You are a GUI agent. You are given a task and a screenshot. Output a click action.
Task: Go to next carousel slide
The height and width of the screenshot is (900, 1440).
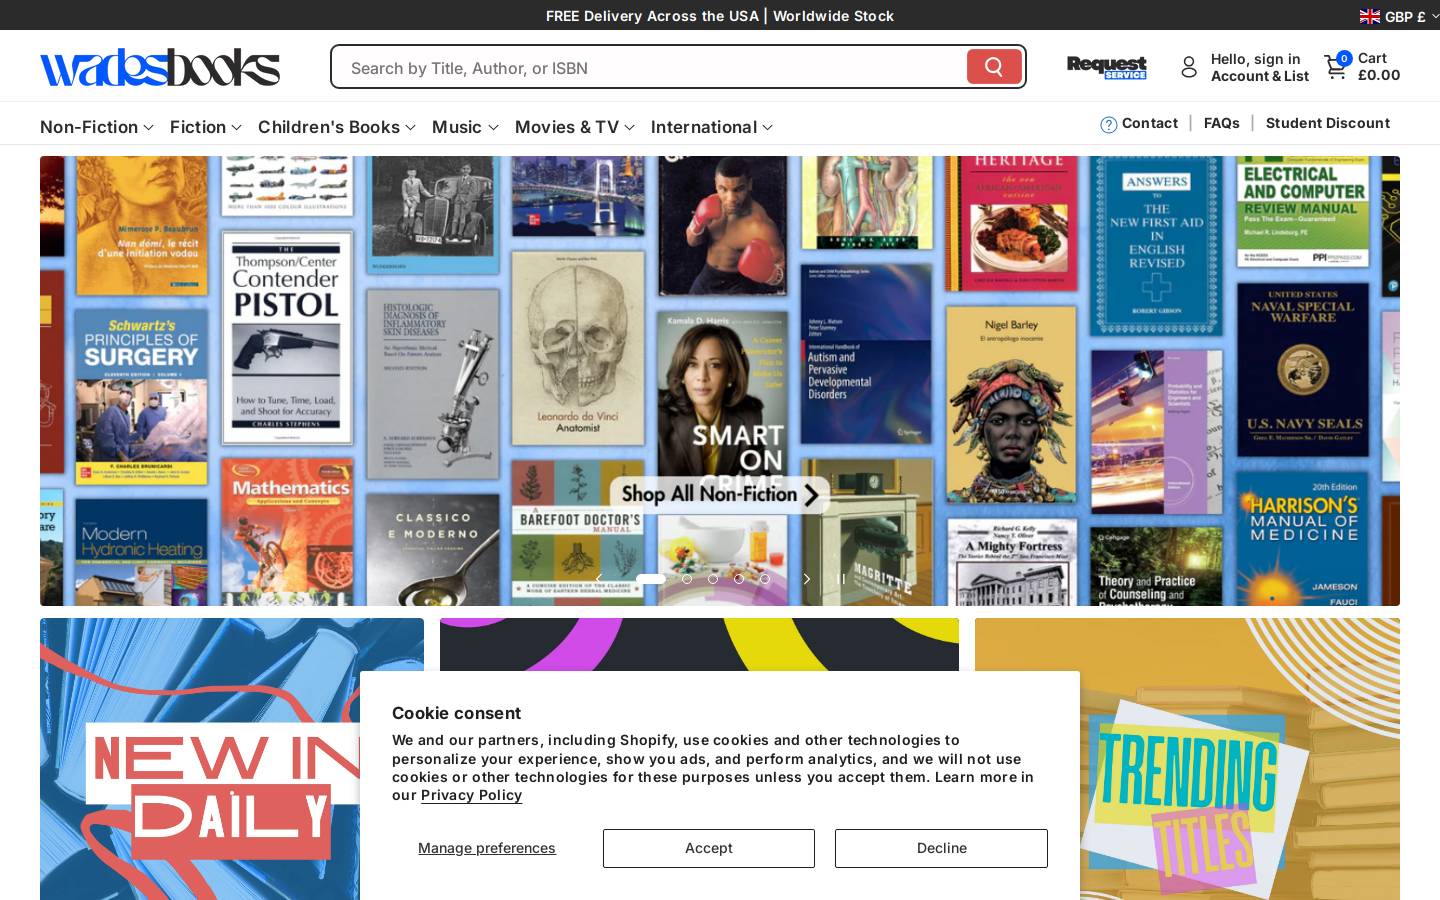click(x=807, y=579)
